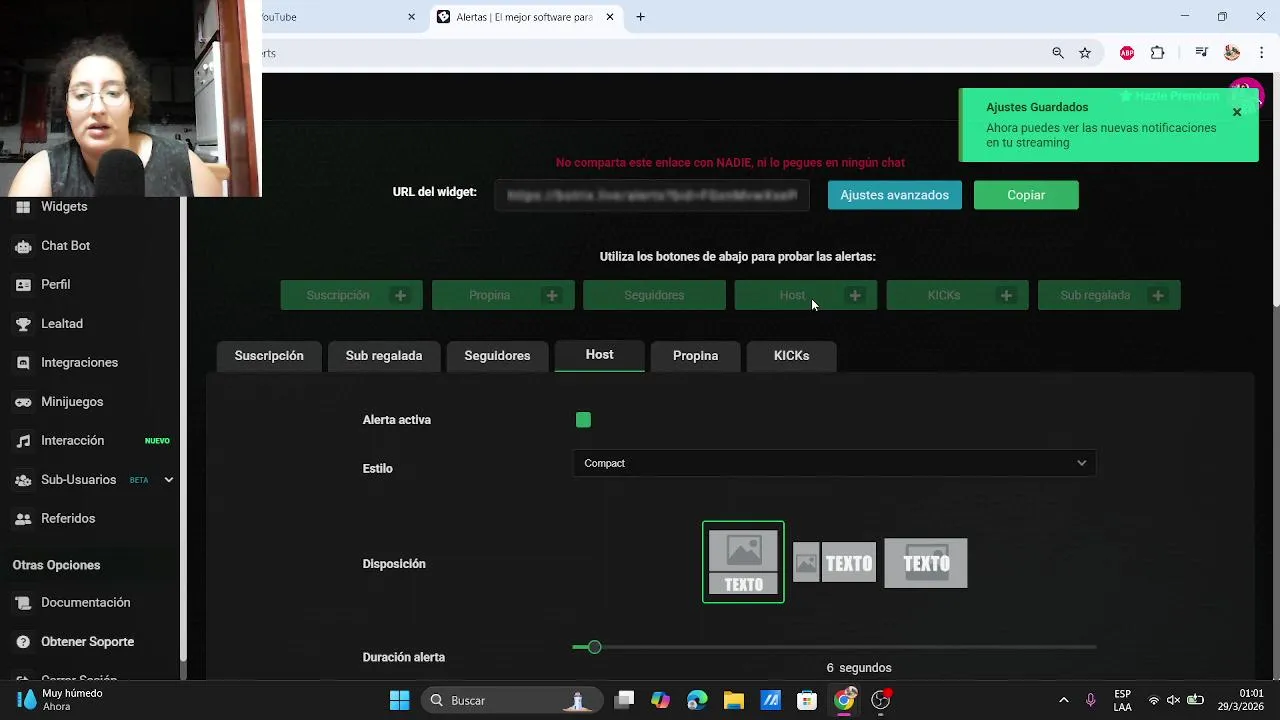Click the Perfil card icon
Screen dimensions: 1280x720
(x=23, y=285)
